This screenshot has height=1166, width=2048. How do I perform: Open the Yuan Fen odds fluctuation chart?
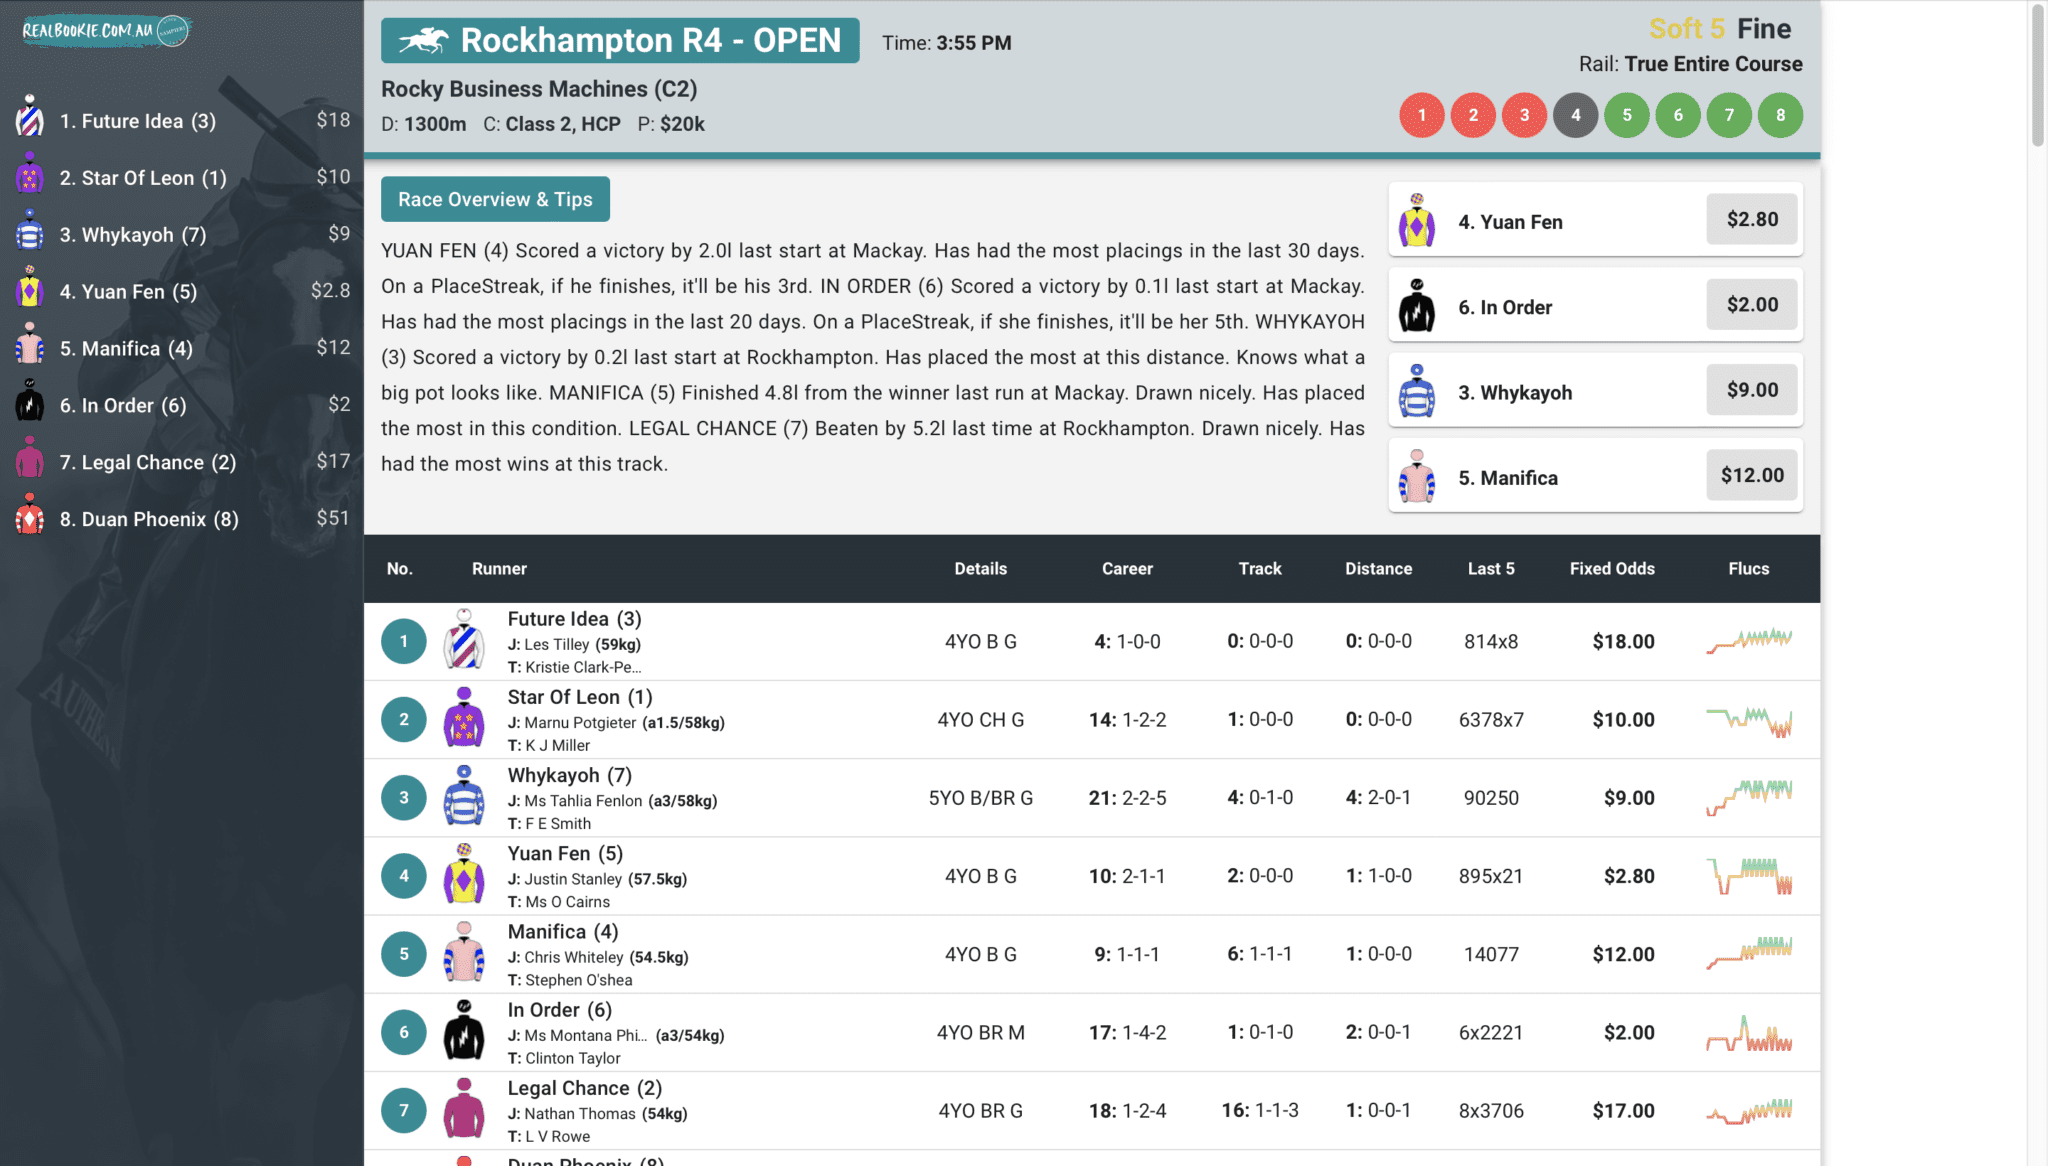click(x=1749, y=876)
